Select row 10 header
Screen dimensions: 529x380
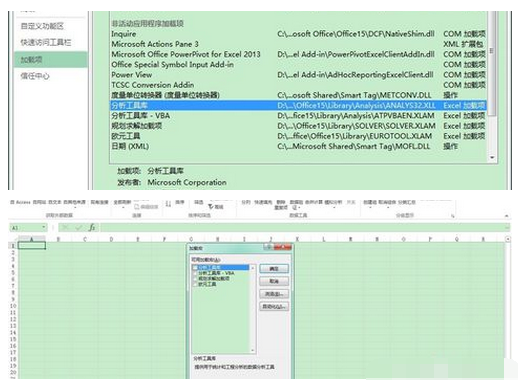click(13, 306)
